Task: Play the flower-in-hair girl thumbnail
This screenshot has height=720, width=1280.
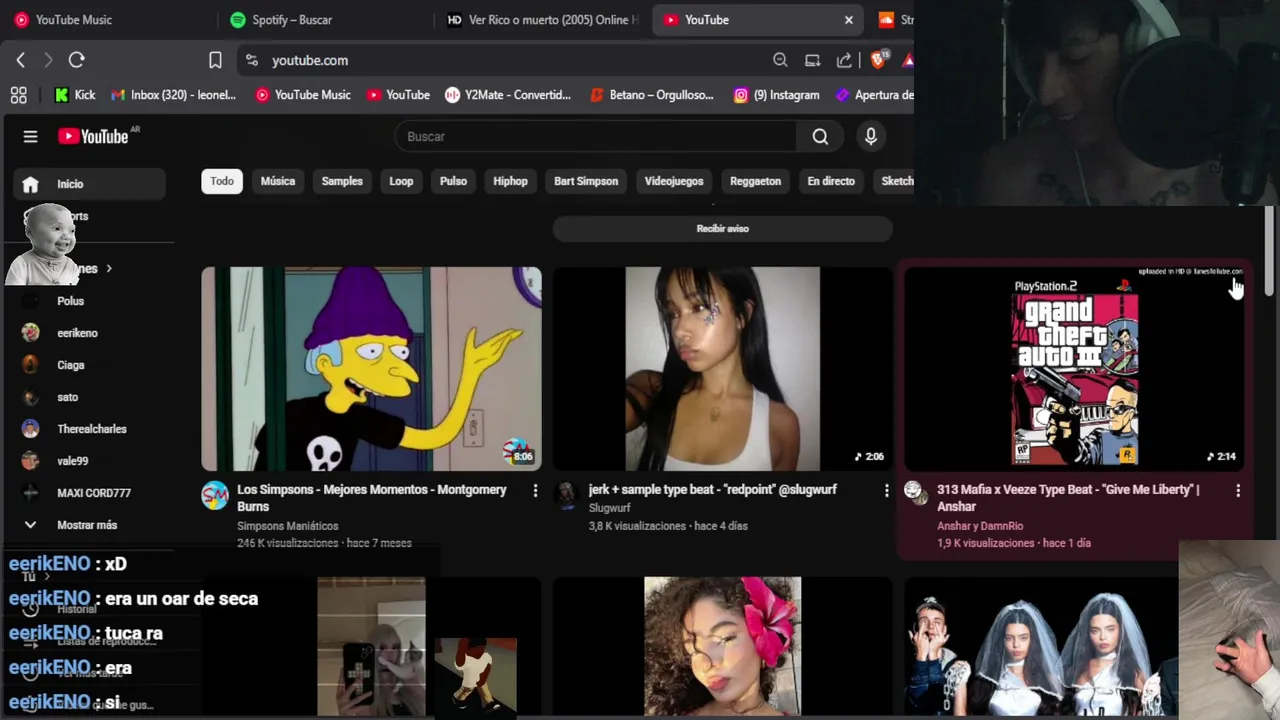Action: coord(722,646)
